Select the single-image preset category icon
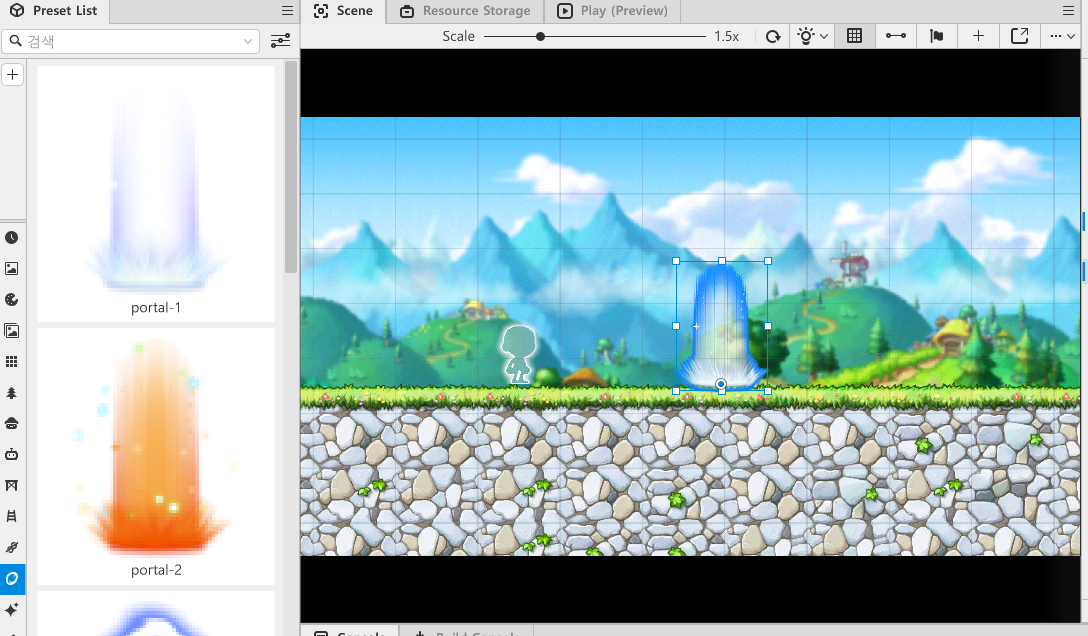The width and height of the screenshot is (1088, 636). coord(12,269)
